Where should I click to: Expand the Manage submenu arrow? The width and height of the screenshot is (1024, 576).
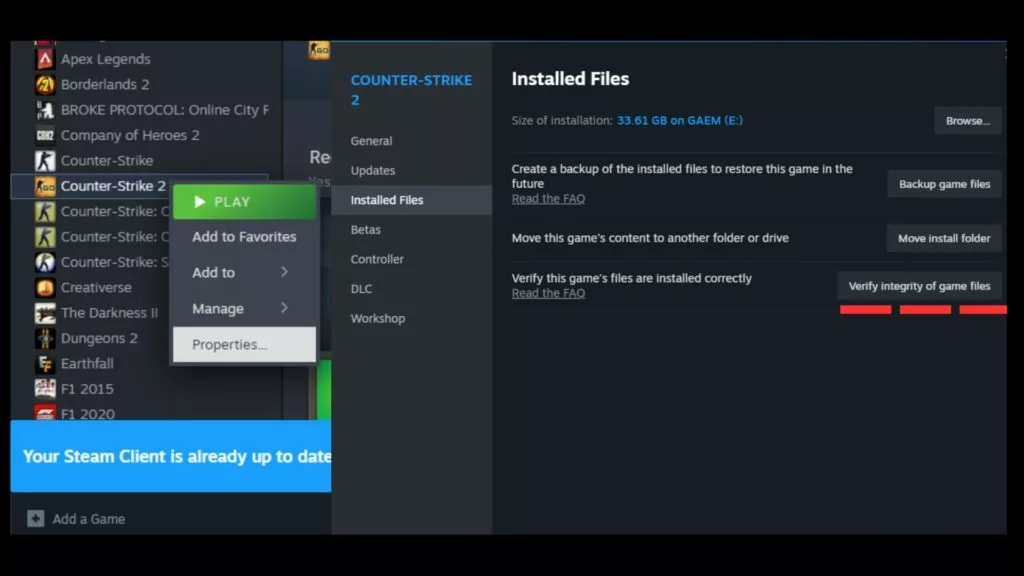coord(285,308)
